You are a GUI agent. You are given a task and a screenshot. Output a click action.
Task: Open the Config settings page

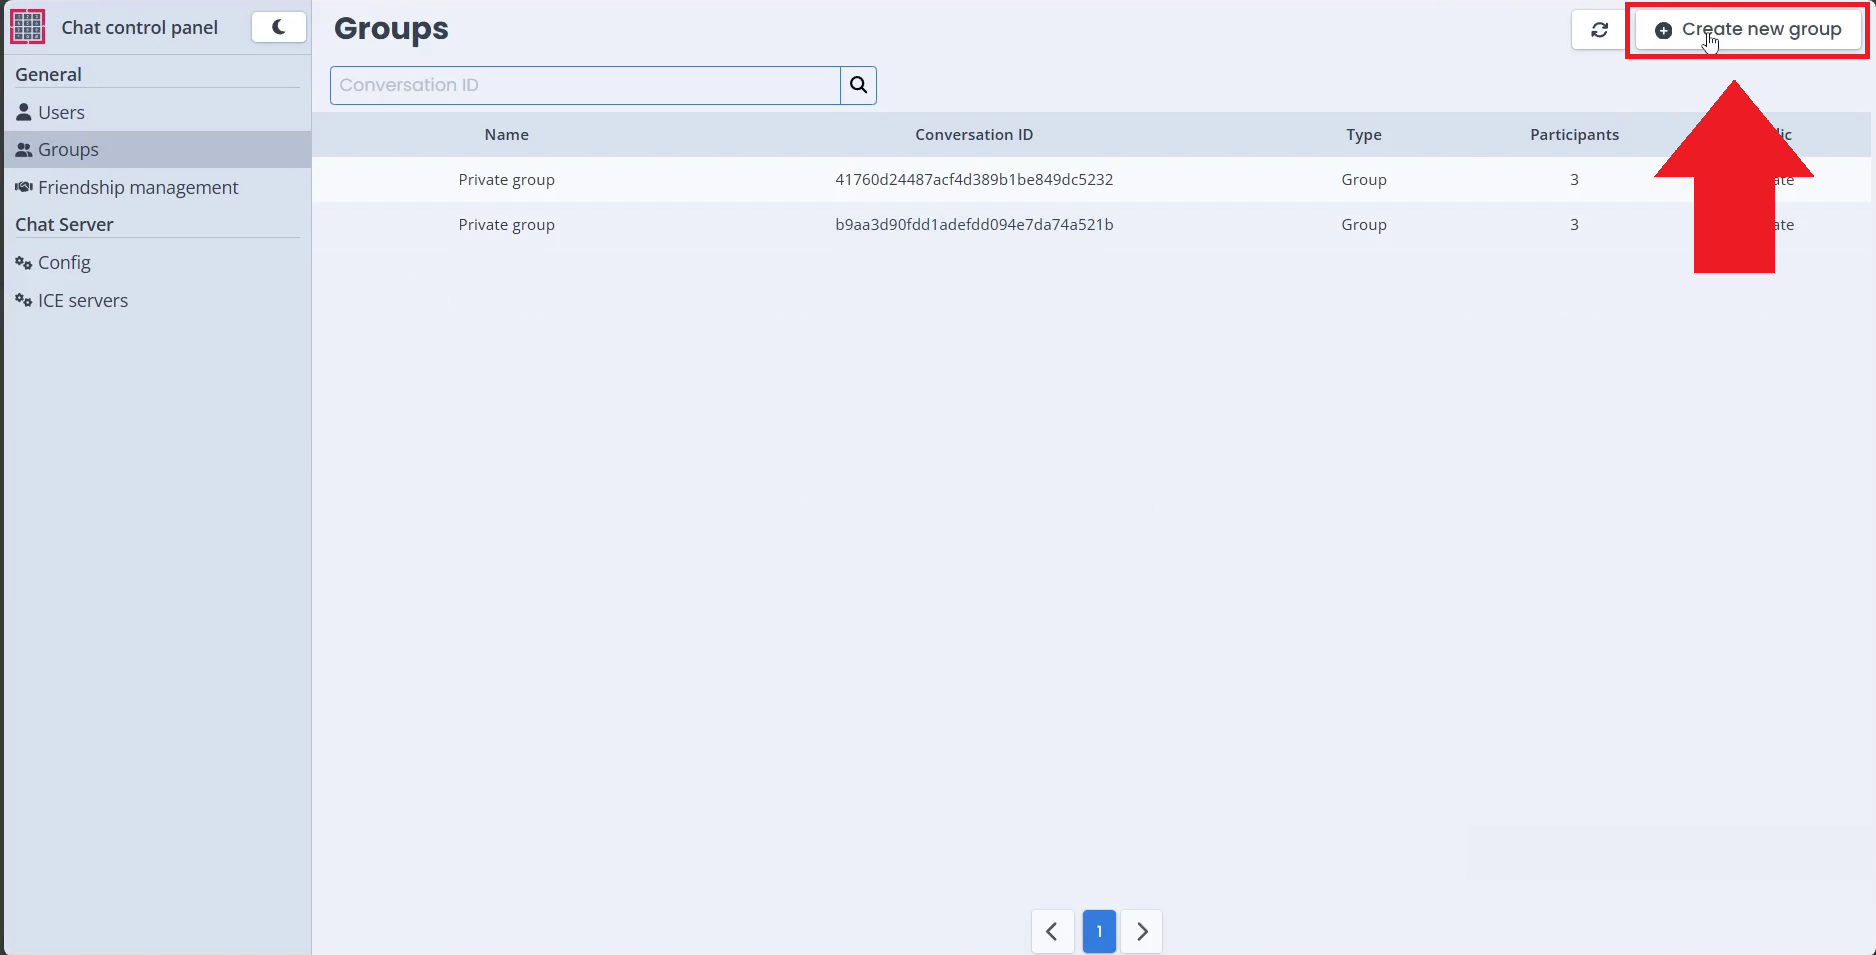coord(64,263)
